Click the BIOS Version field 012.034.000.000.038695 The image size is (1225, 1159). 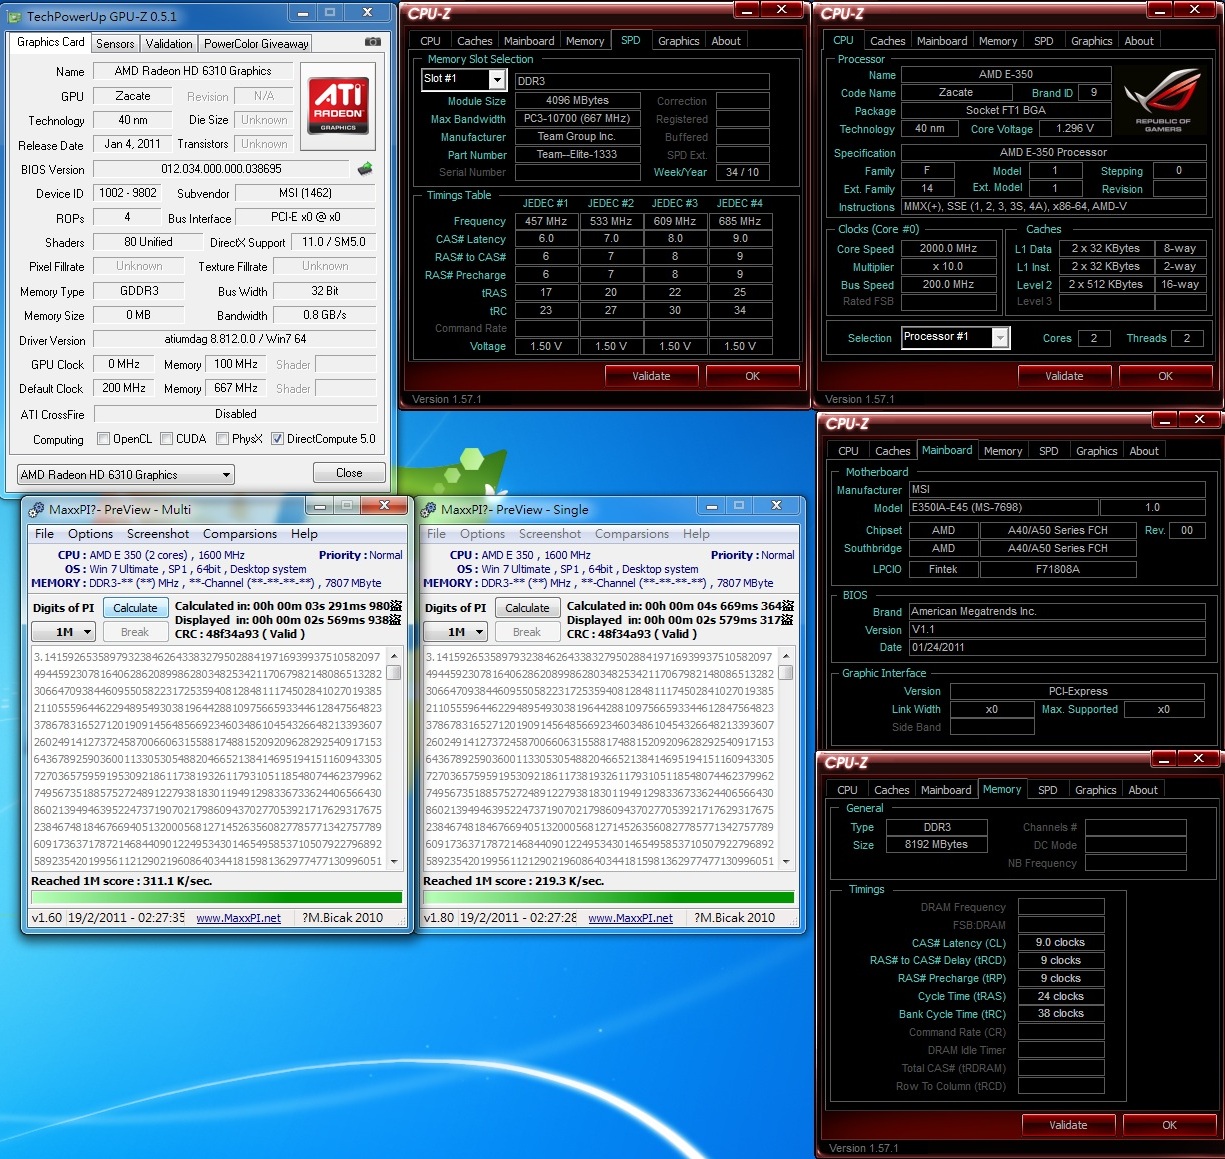coord(222,169)
